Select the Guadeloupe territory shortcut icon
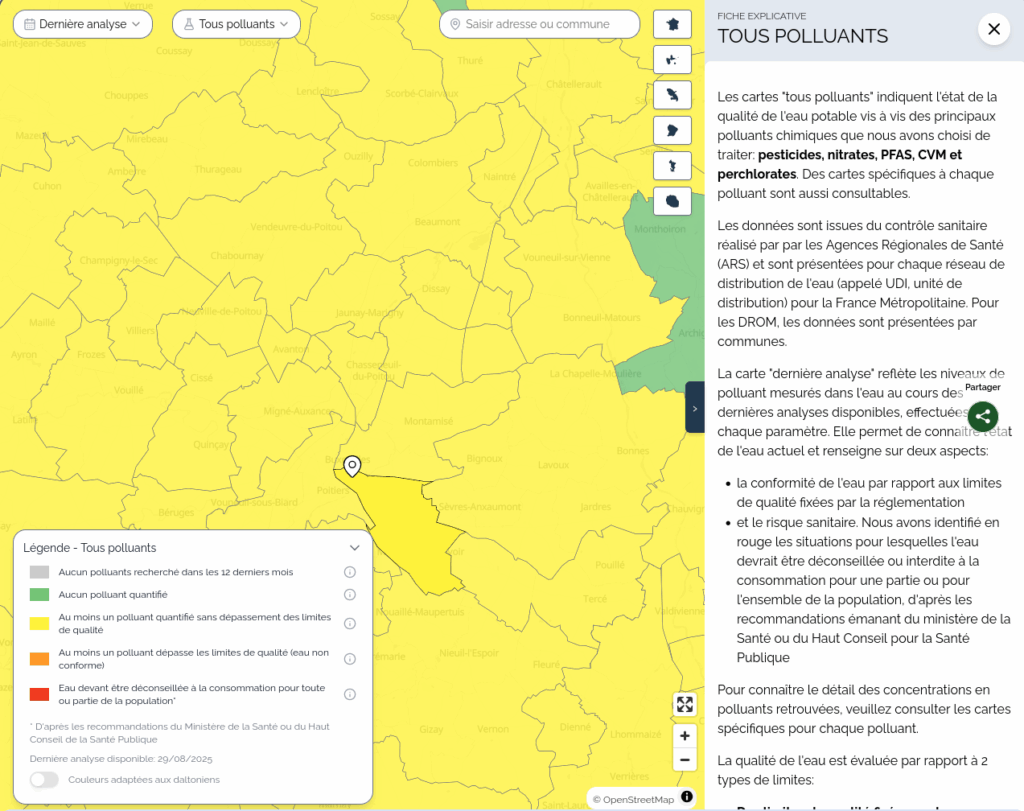Viewport: 1024px width, 811px height. pyautogui.click(x=672, y=59)
